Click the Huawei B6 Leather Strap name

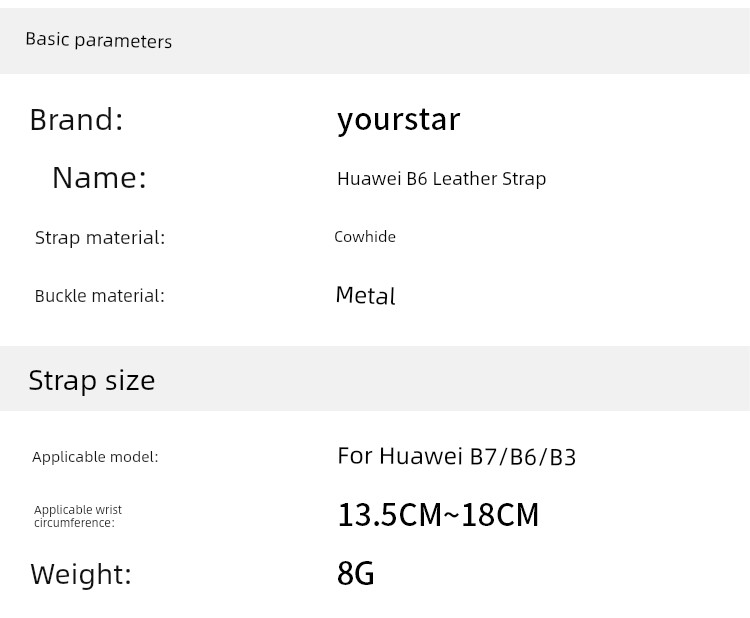(441, 179)
